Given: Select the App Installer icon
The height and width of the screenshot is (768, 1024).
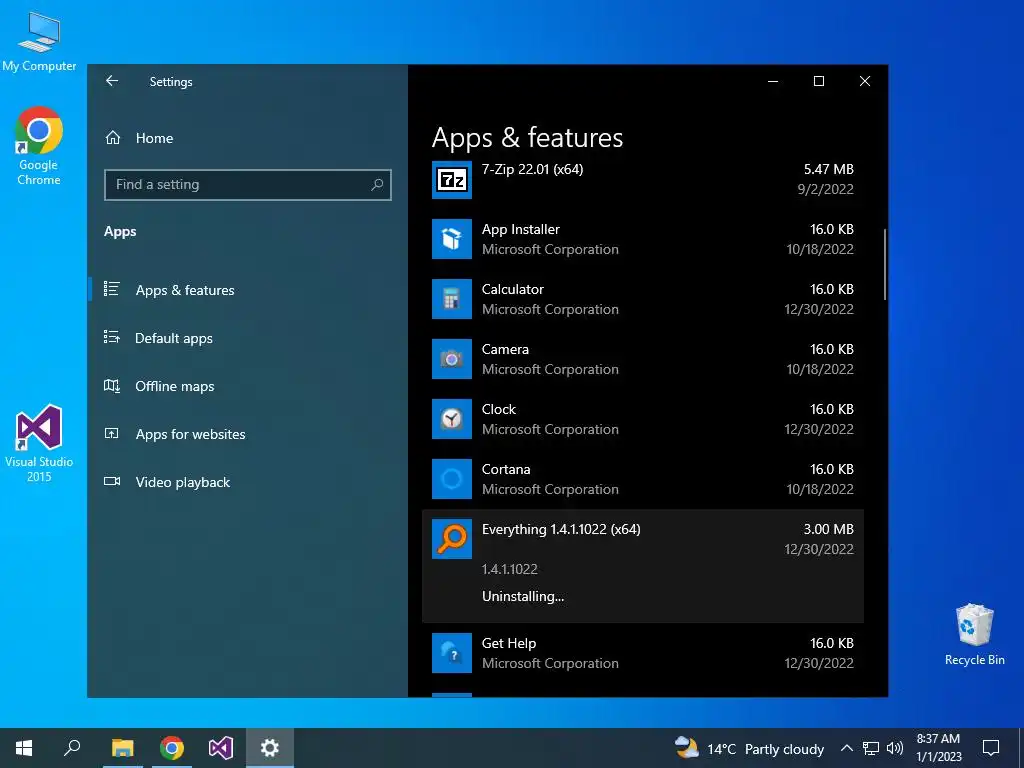Looking at the screenshot, I should pyautogui.click(x=452, y=239).
